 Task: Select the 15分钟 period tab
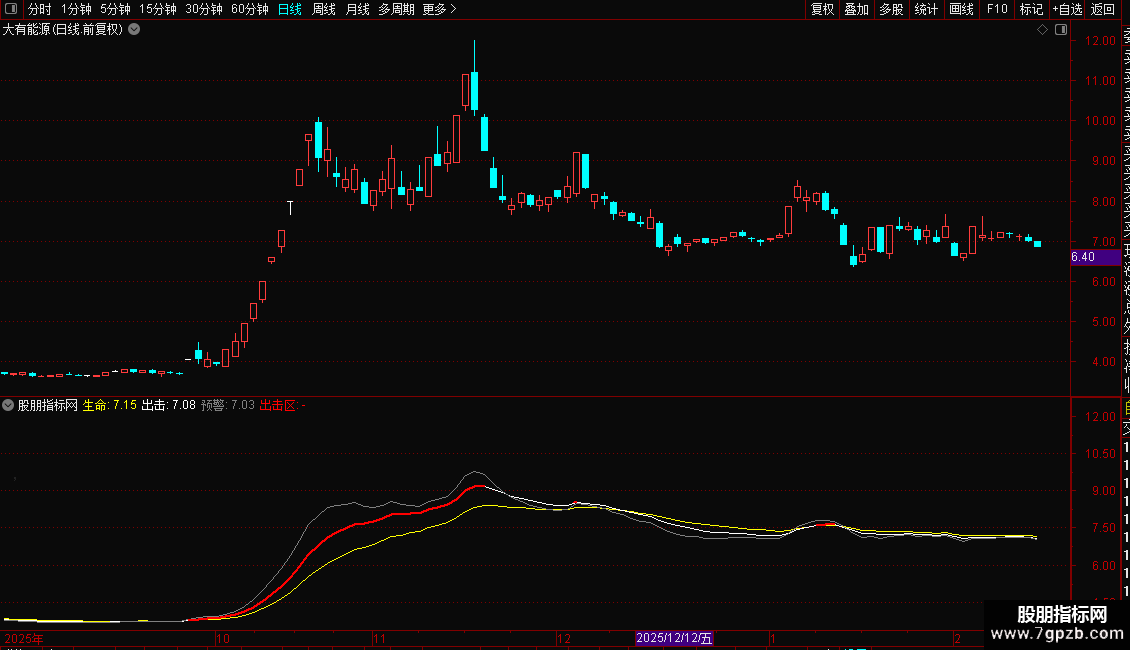158,9
